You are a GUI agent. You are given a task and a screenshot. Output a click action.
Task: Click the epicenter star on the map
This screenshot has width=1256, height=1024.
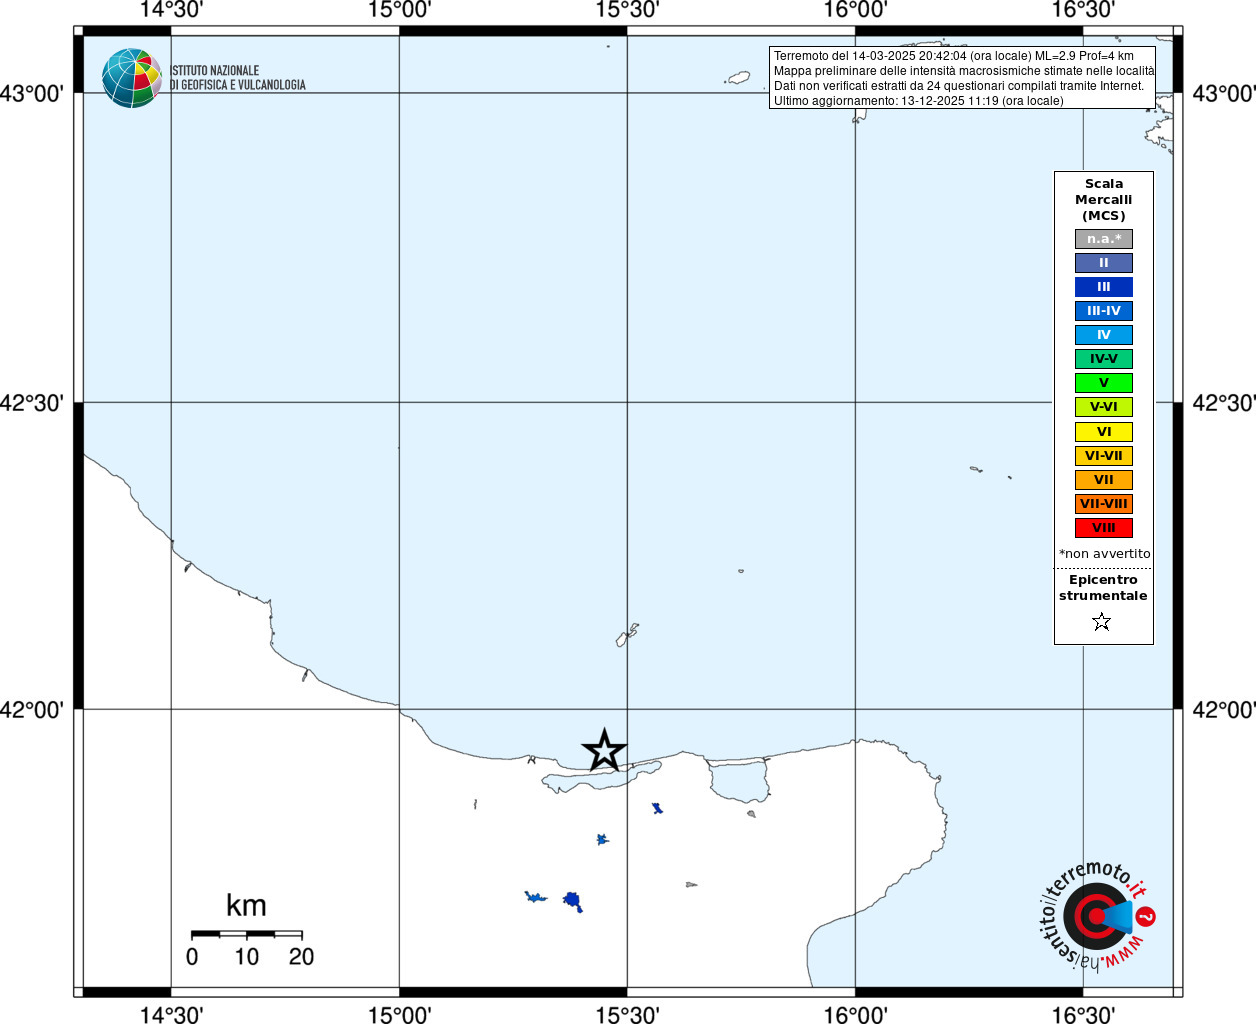(604, 750)
